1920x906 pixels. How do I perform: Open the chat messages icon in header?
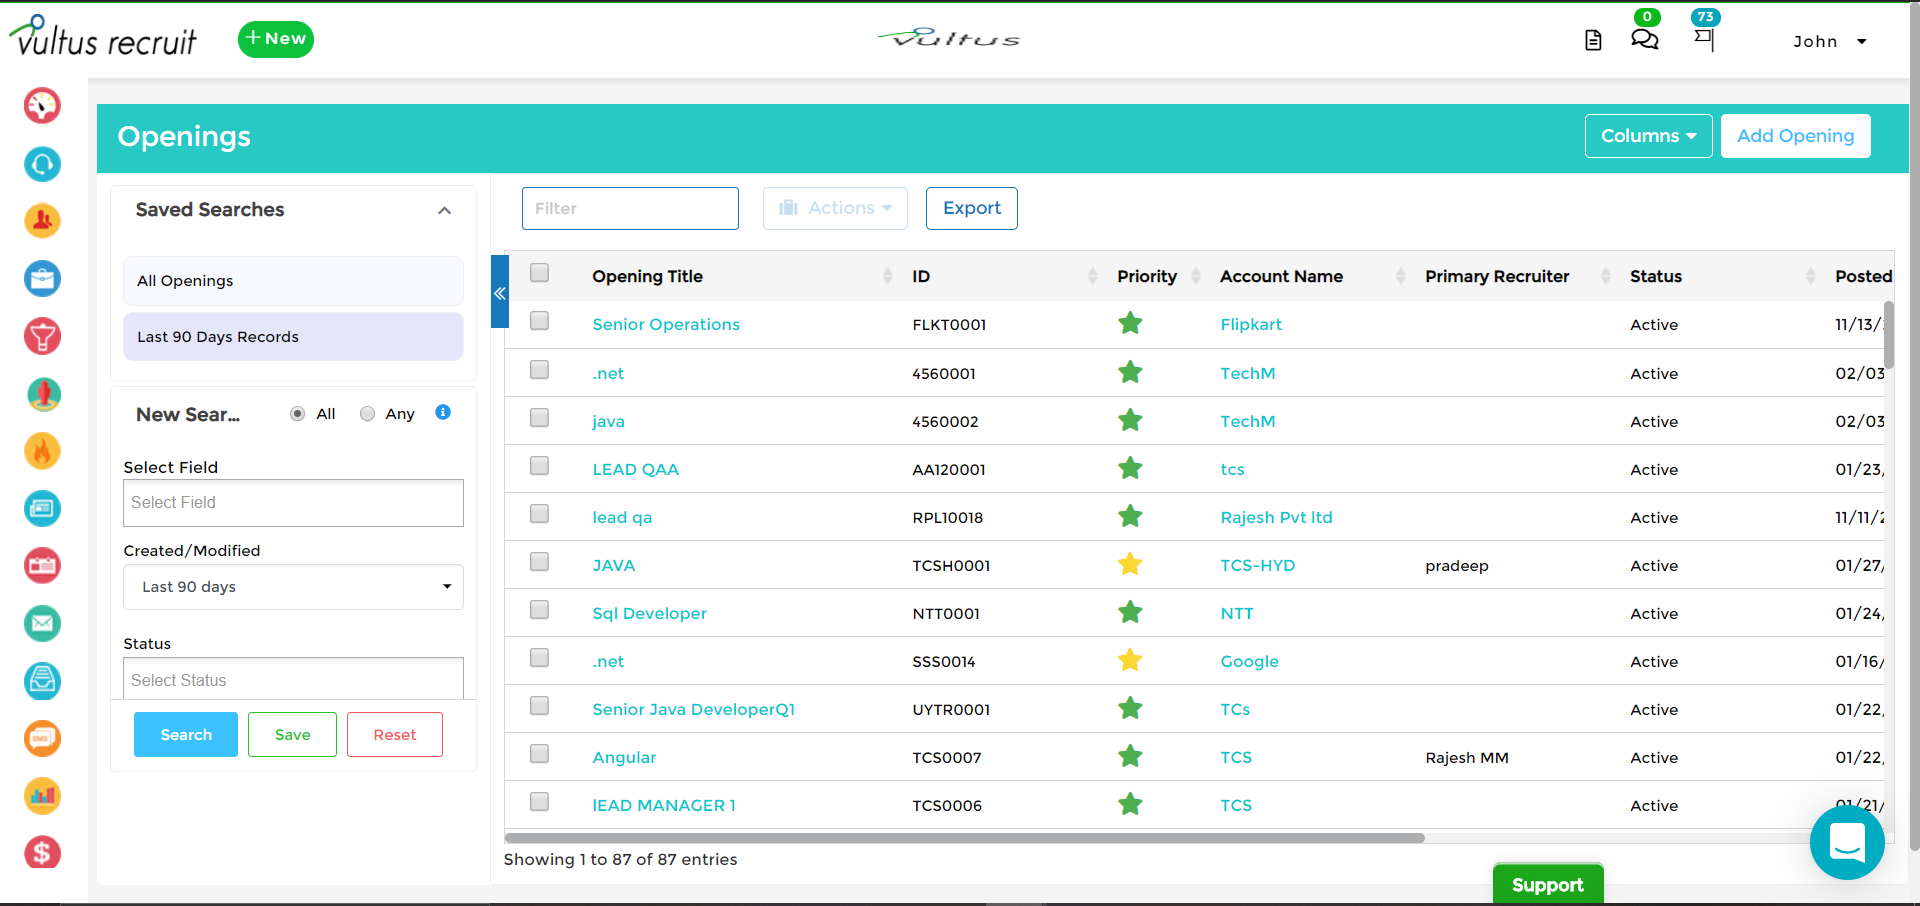click(x=1644, y=40)
